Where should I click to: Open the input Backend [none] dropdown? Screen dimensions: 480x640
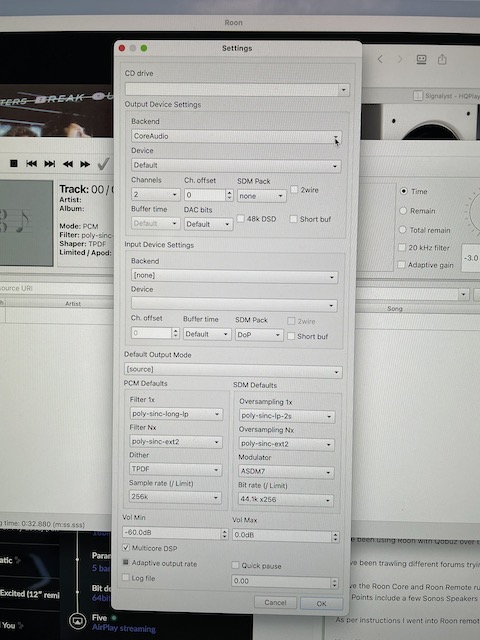(x=234, y=276)
